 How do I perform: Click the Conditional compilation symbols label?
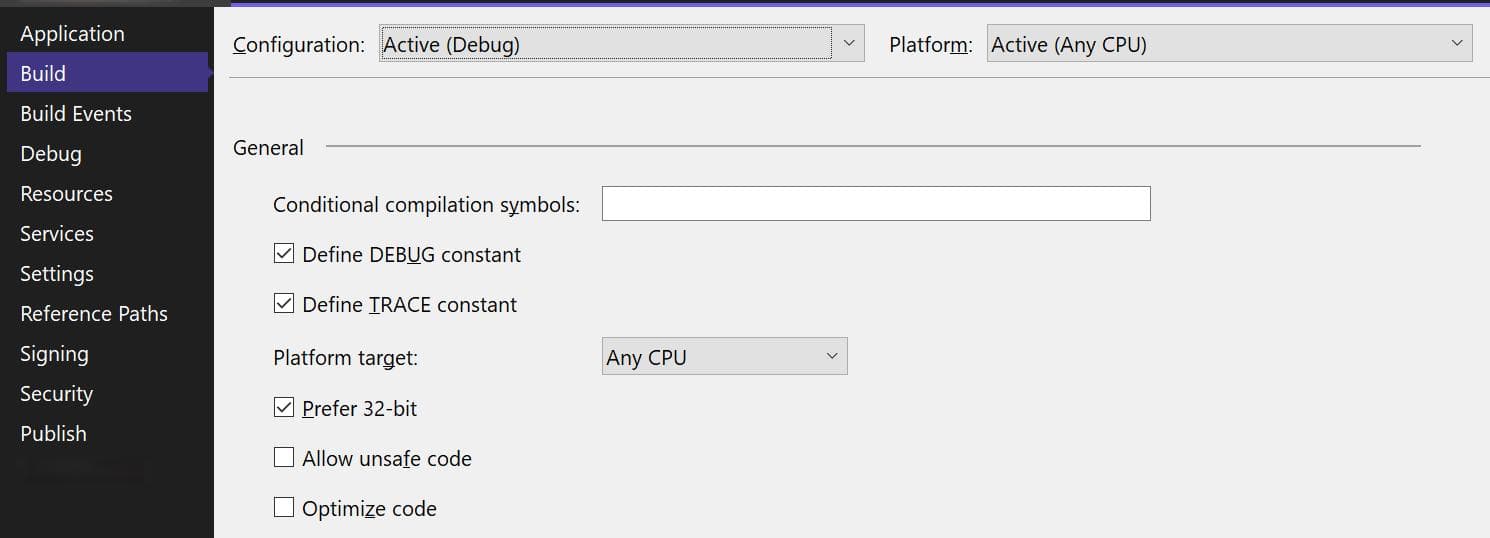(427, 205)
